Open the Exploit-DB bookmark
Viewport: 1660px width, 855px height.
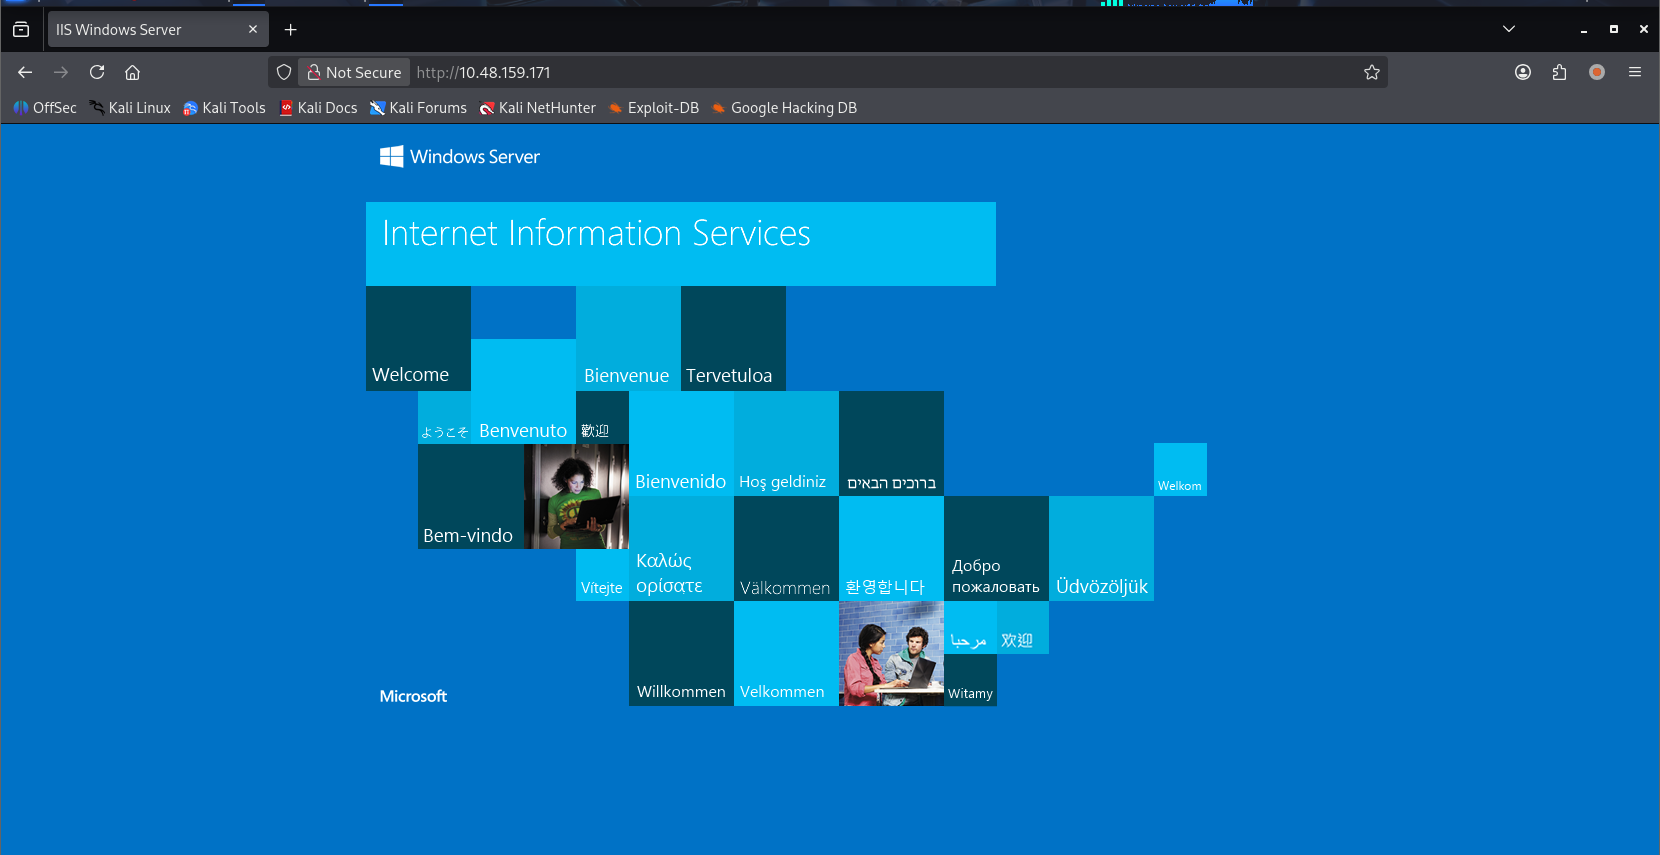pos(653,108)
